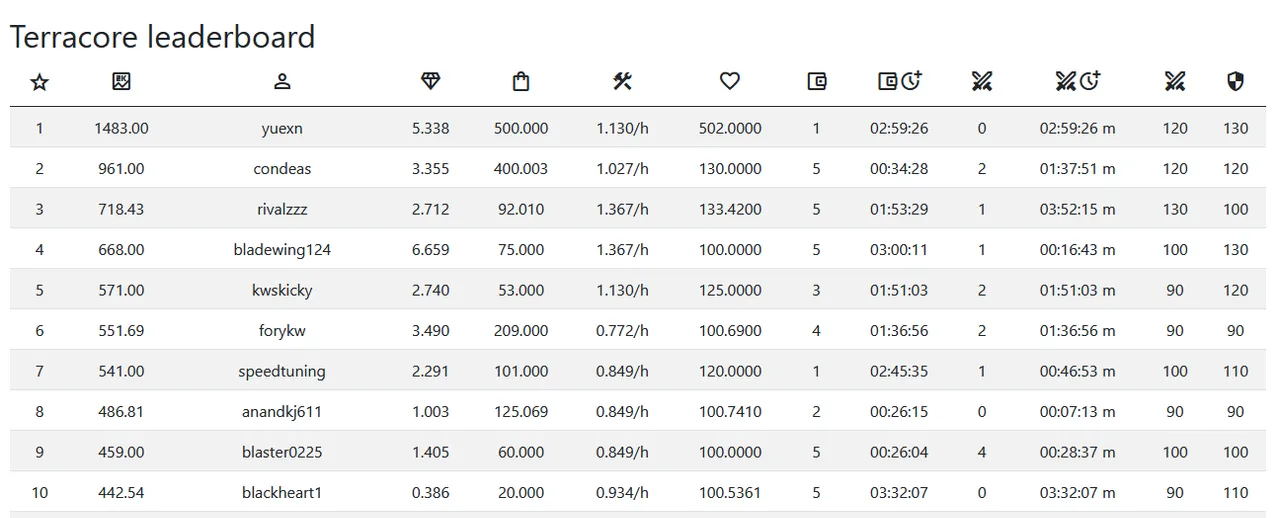The height and width of the screenshot is (518, 1280).
Task: Click bag value 125.069
Action: coord(521,412)
